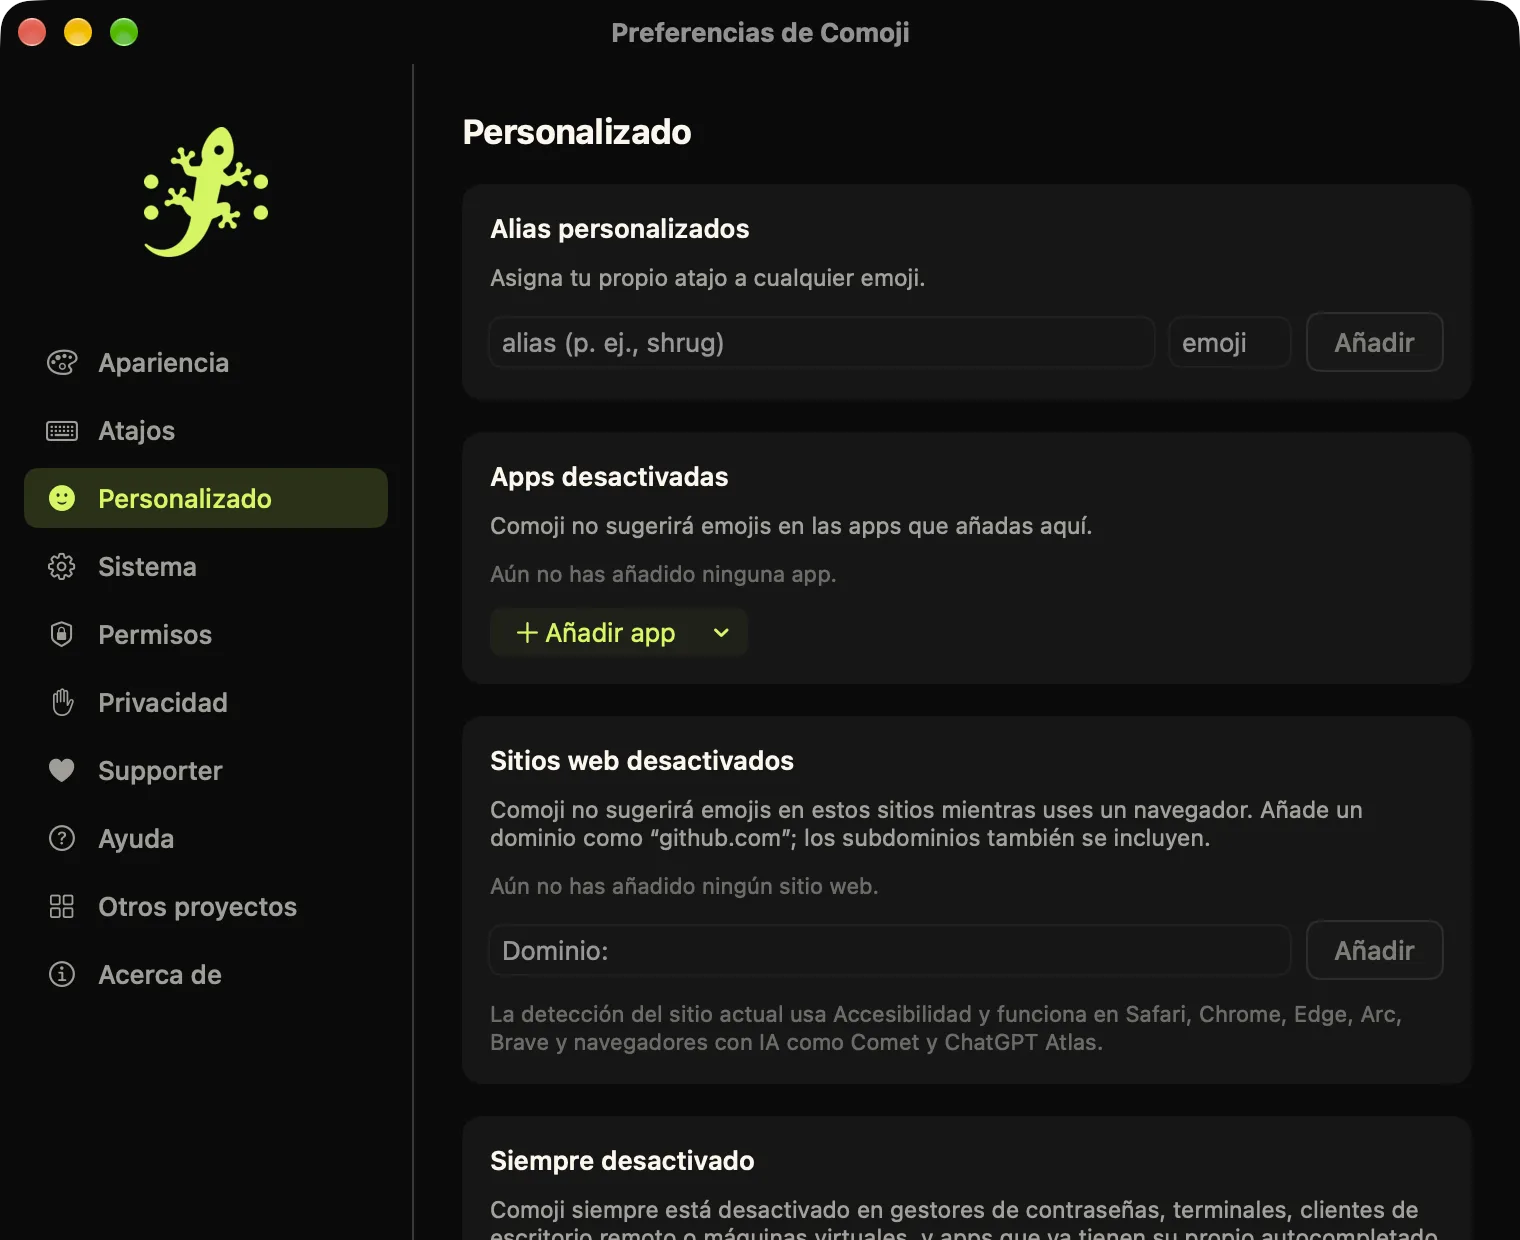Click the info icon beside Acerca de
Viewport: 1520px width, 1240px height.
[x=62, y=974]
